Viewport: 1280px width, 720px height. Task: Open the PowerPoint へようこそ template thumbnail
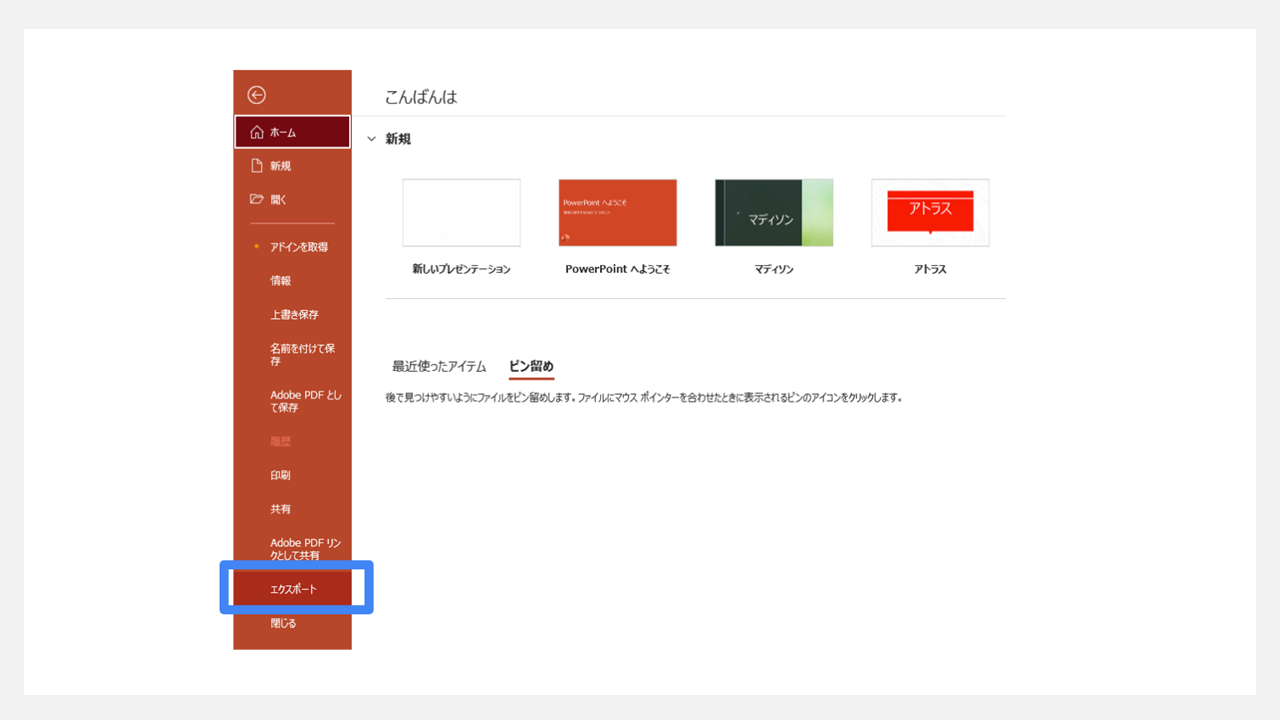tap(618, 212)
